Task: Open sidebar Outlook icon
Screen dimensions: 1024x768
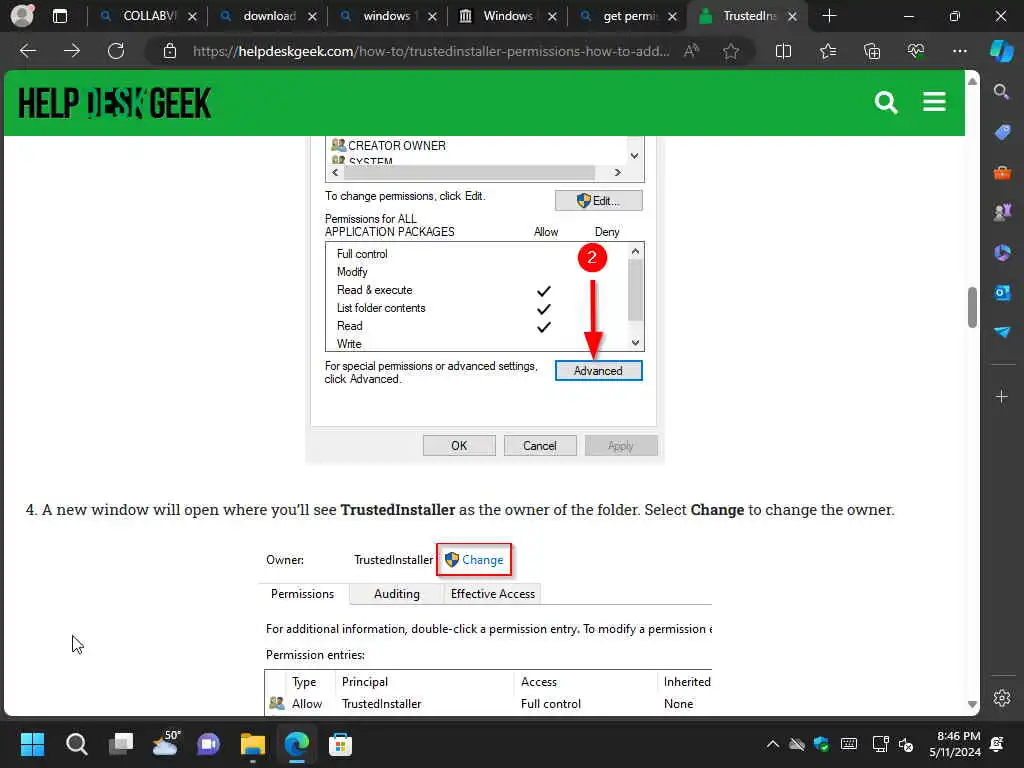Action: click(x=1002, y=293)
